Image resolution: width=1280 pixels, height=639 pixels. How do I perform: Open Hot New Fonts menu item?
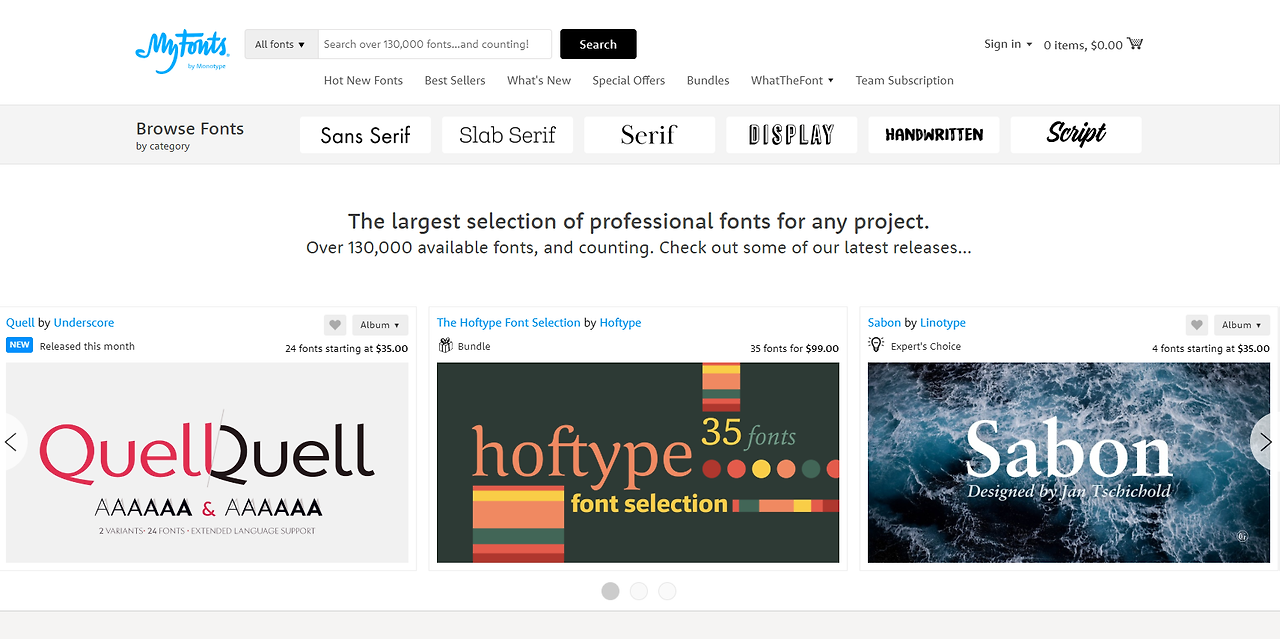[x=363, y=80]
